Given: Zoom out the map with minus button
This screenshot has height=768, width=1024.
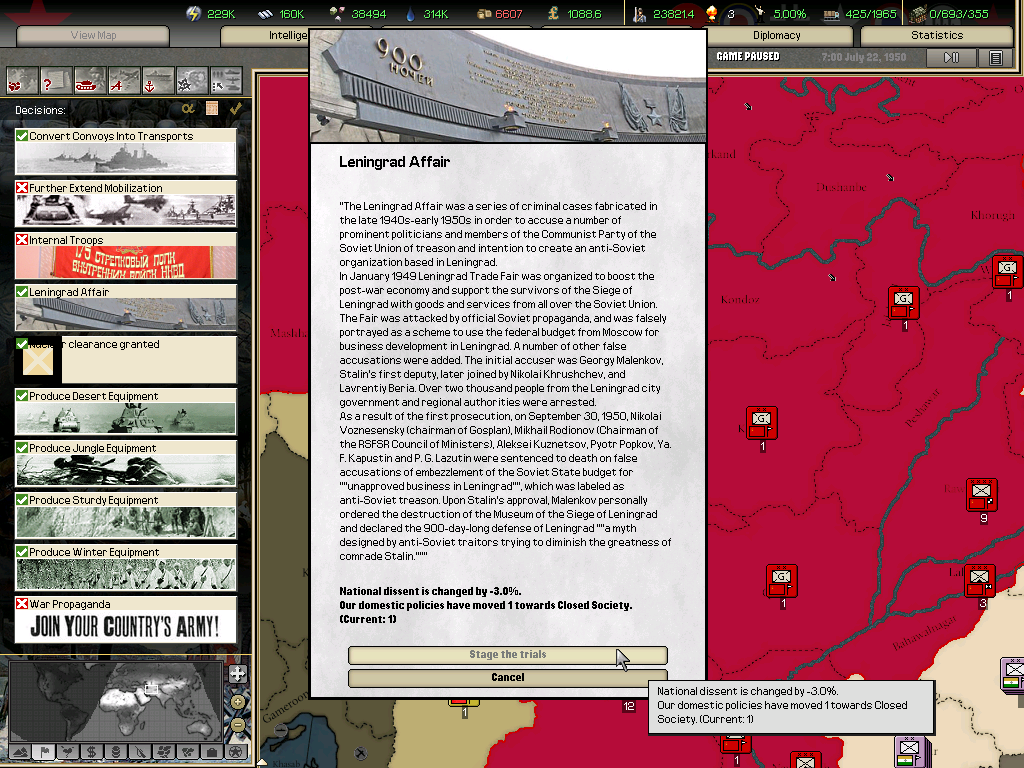Looking at the screenshot, I should pyautogui.click(x=237, y=724).
